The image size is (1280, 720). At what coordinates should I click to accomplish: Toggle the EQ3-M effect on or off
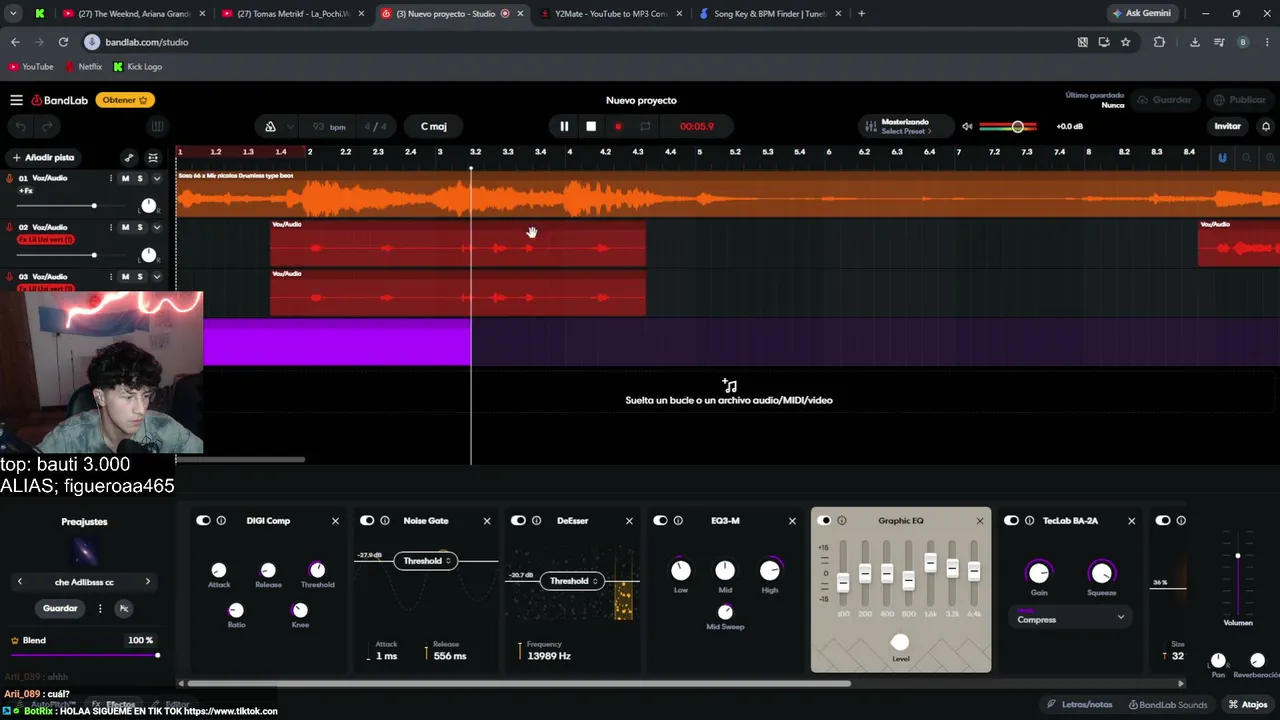660,521
